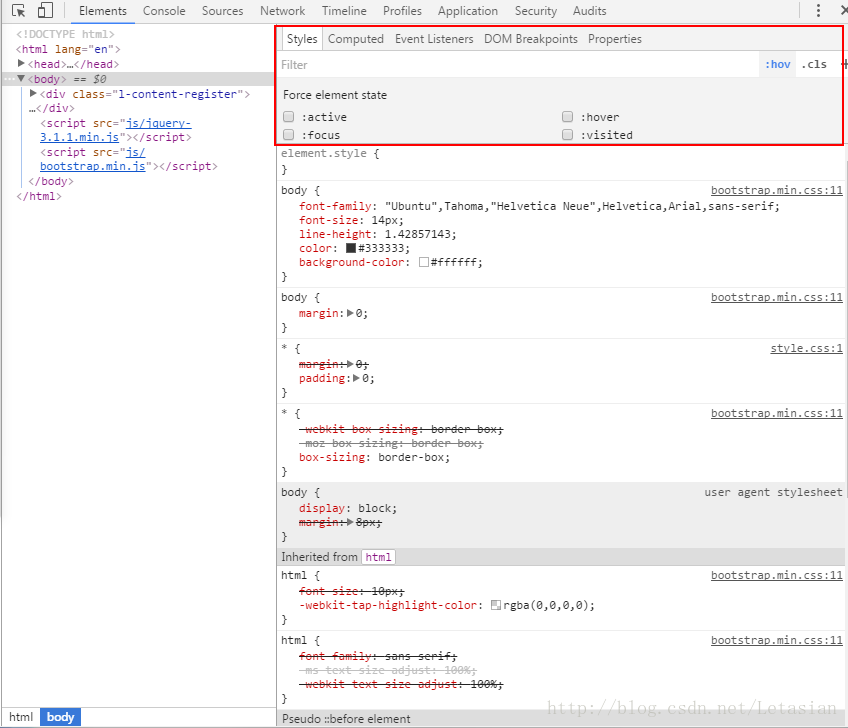The width and height of the screenshot is (848, 728).
Task: Select html in the breadcrumb bar
Action: (21, 717)
